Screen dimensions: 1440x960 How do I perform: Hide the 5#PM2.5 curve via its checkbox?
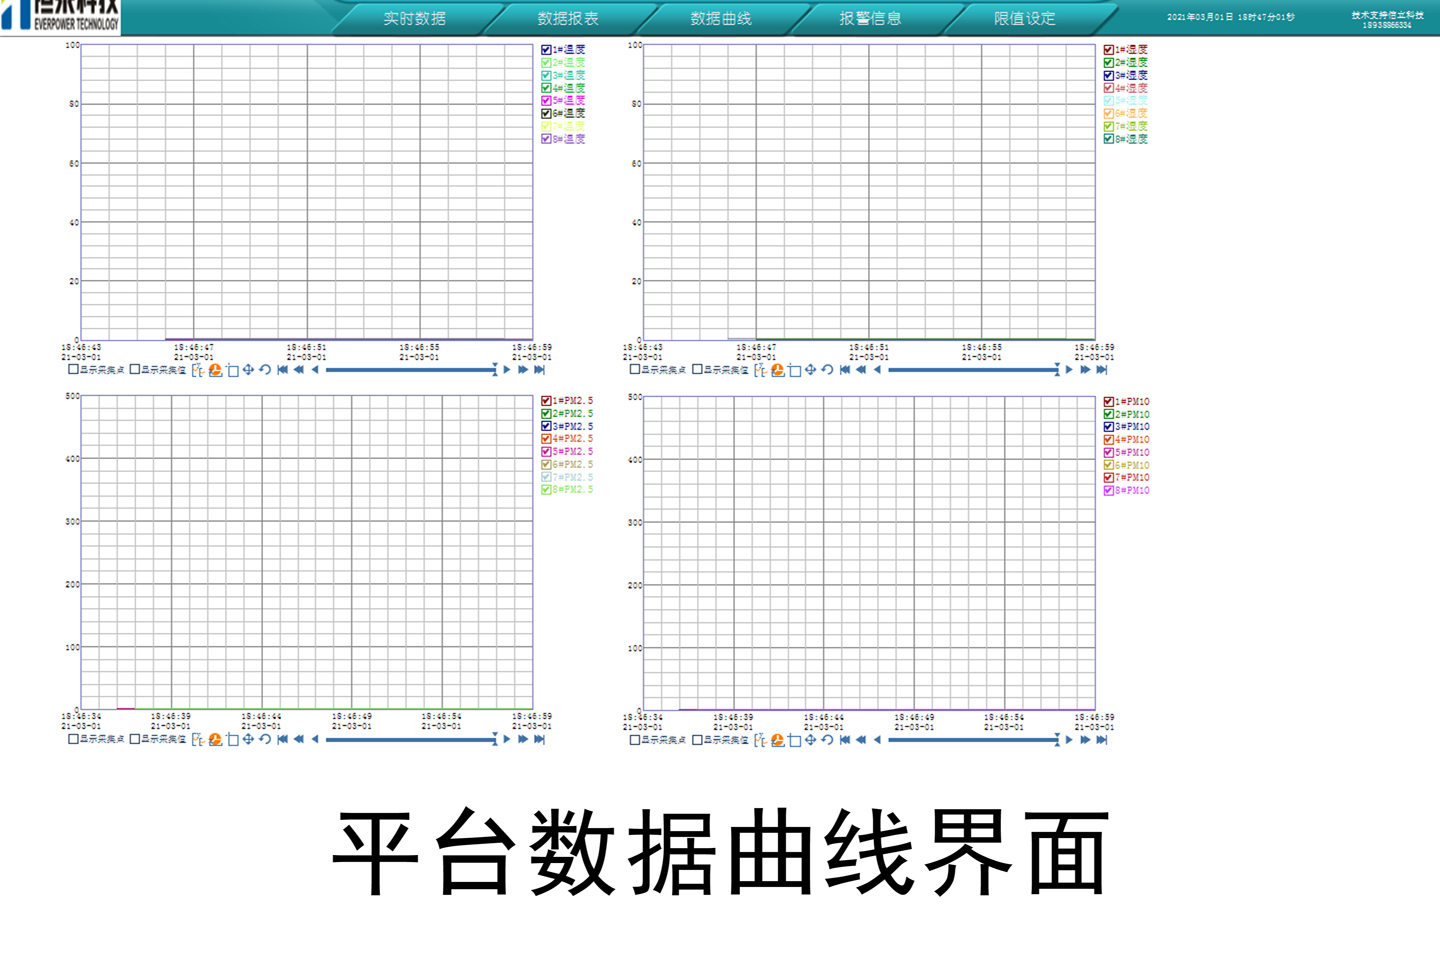tap(546, 452)
